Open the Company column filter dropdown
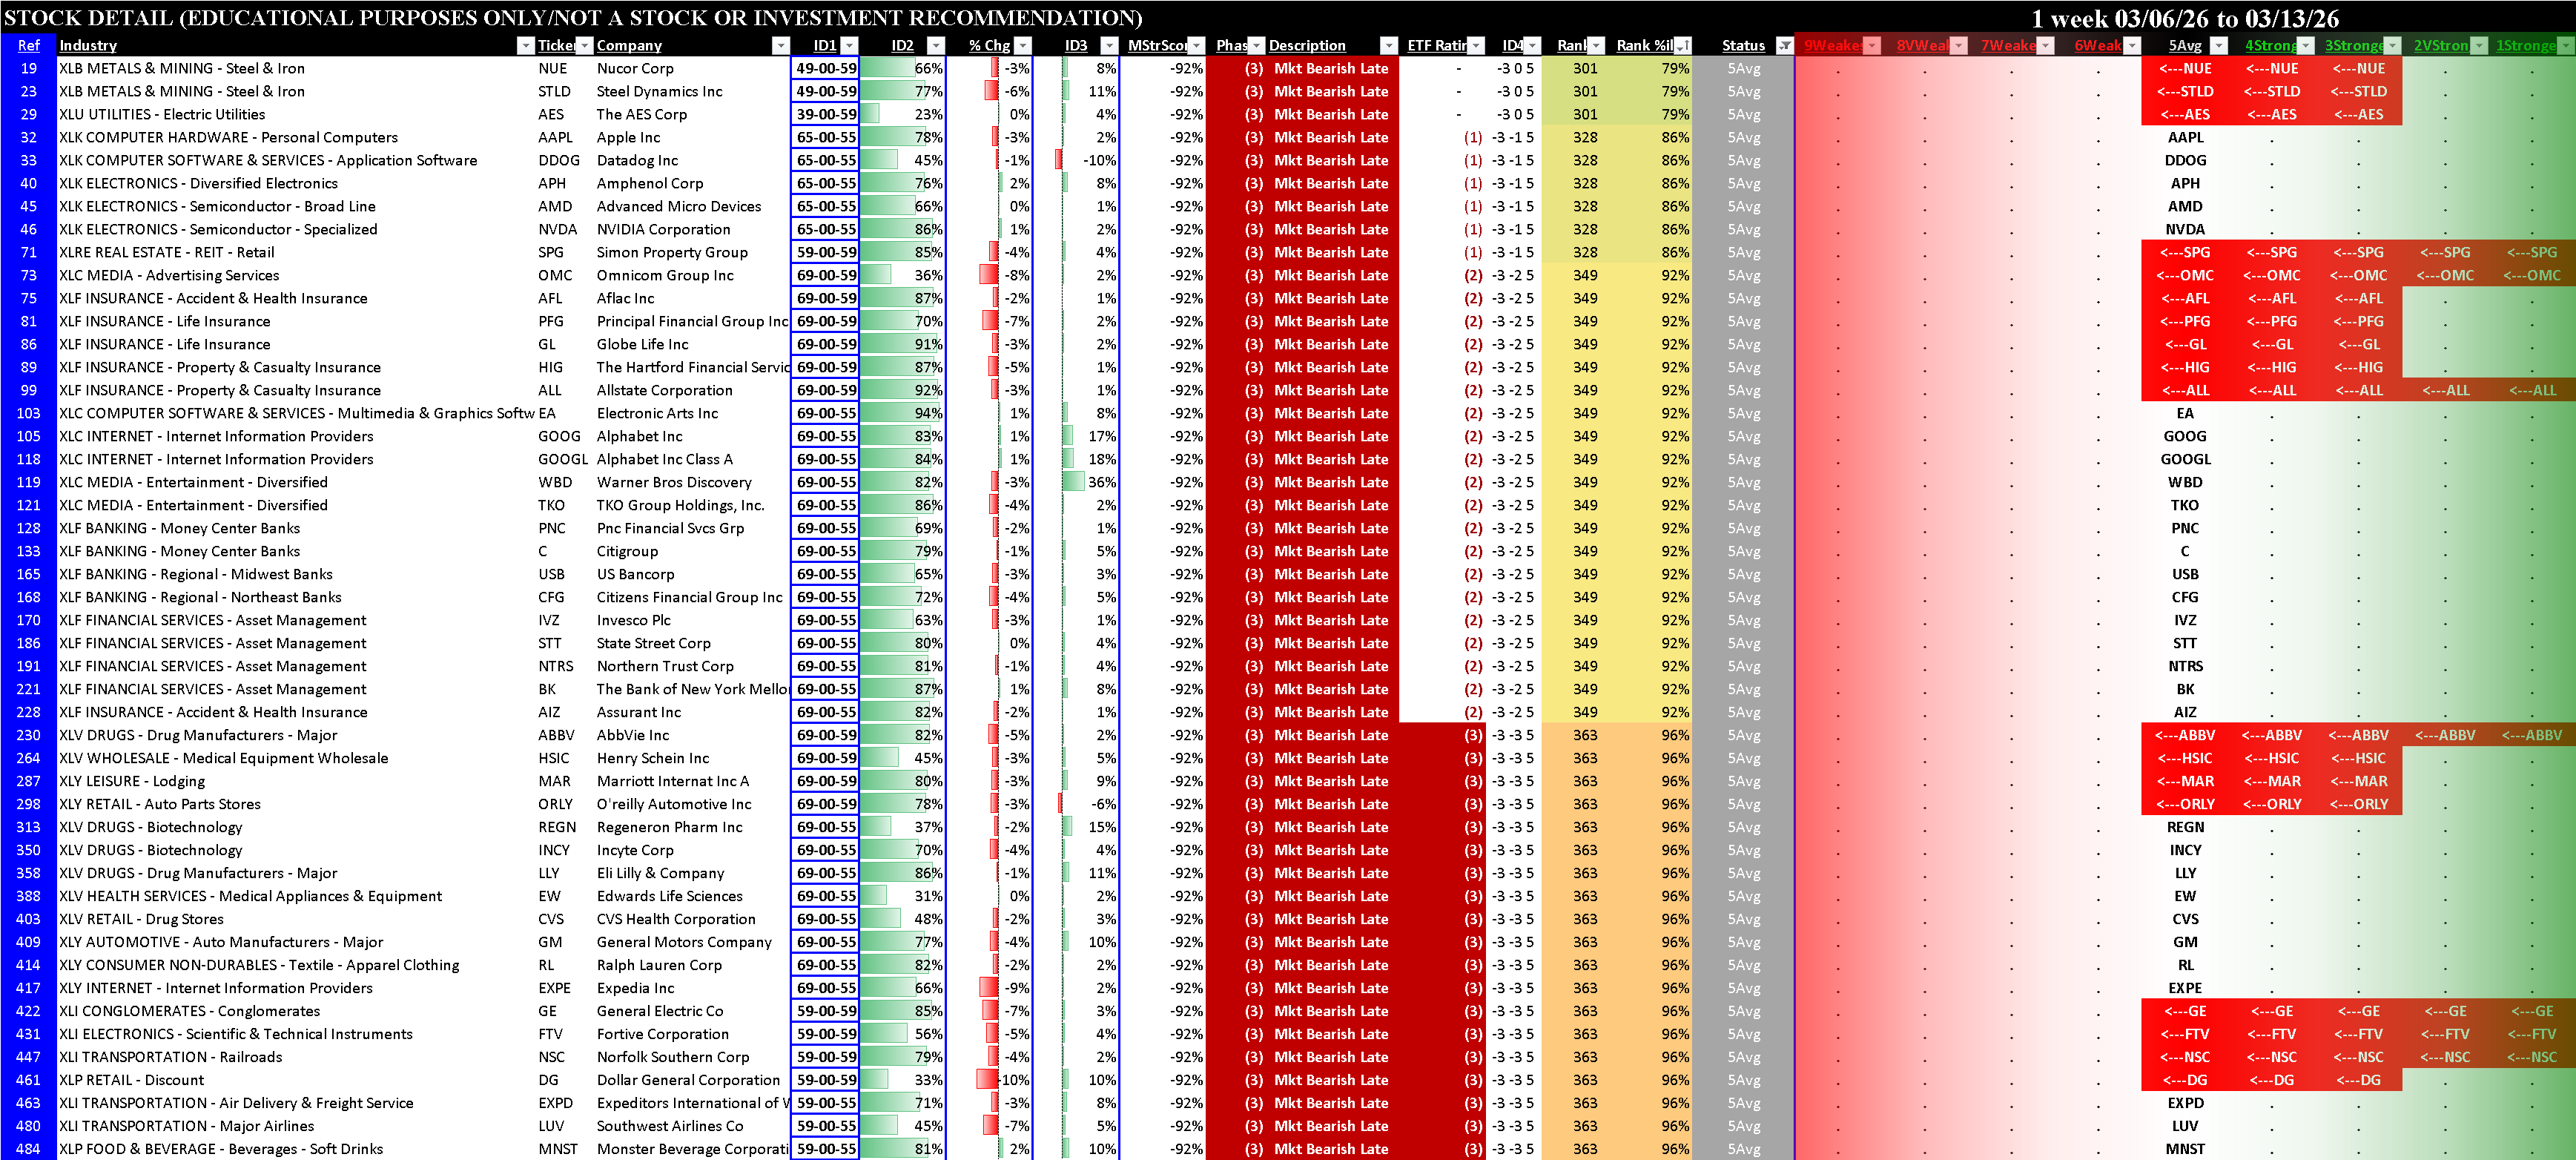 [780, 45]
